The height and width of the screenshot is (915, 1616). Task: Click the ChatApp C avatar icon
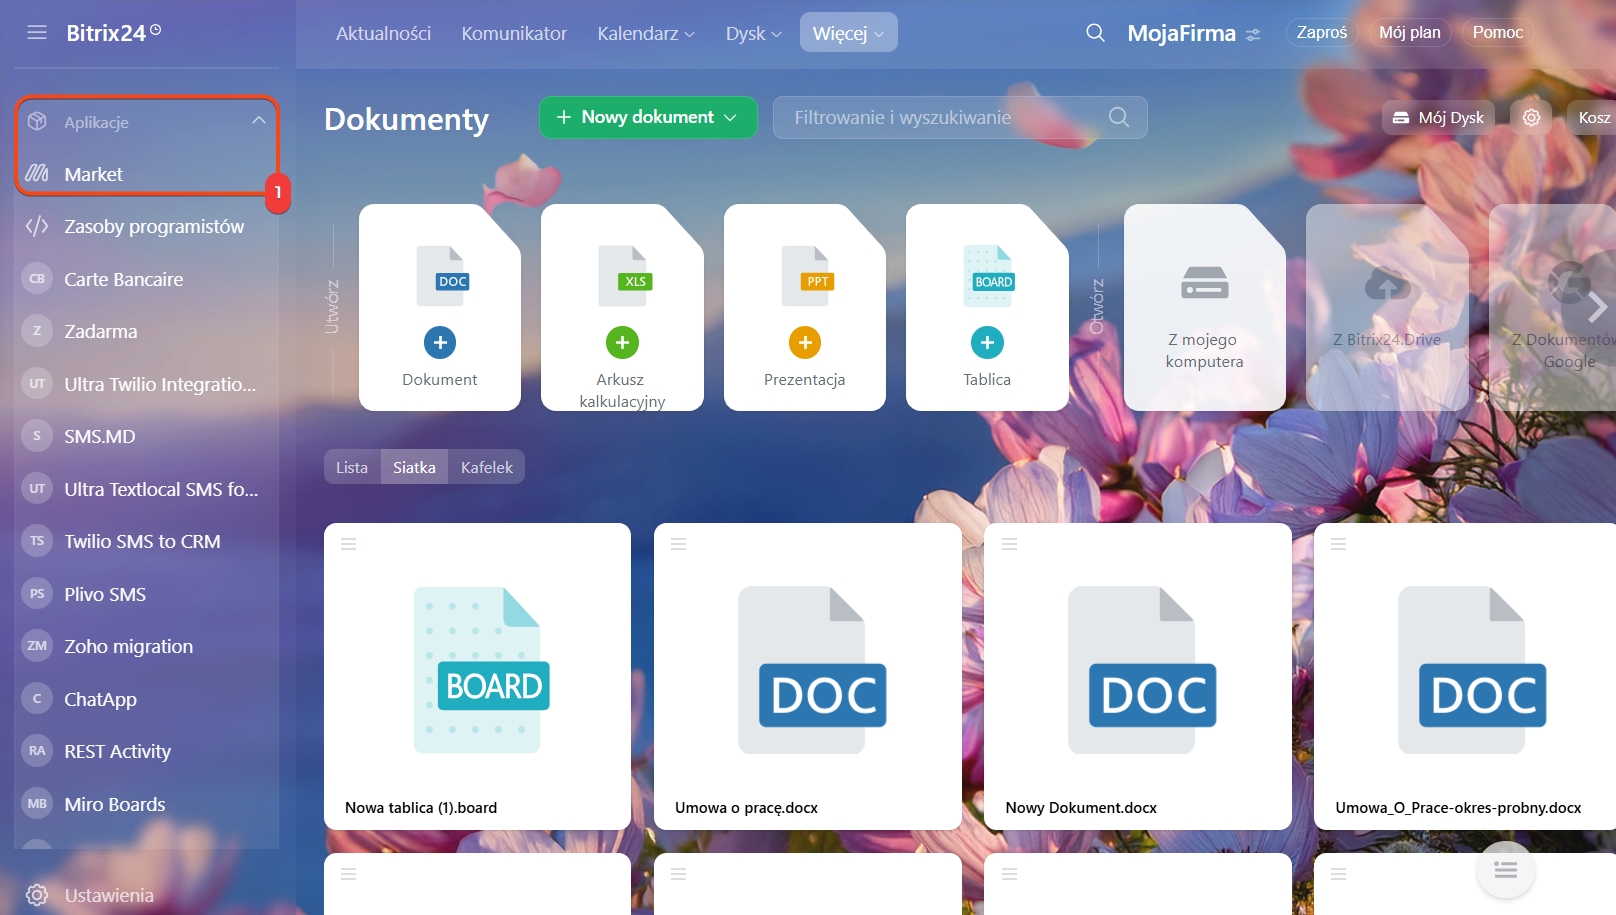click(x=37, y=699)
